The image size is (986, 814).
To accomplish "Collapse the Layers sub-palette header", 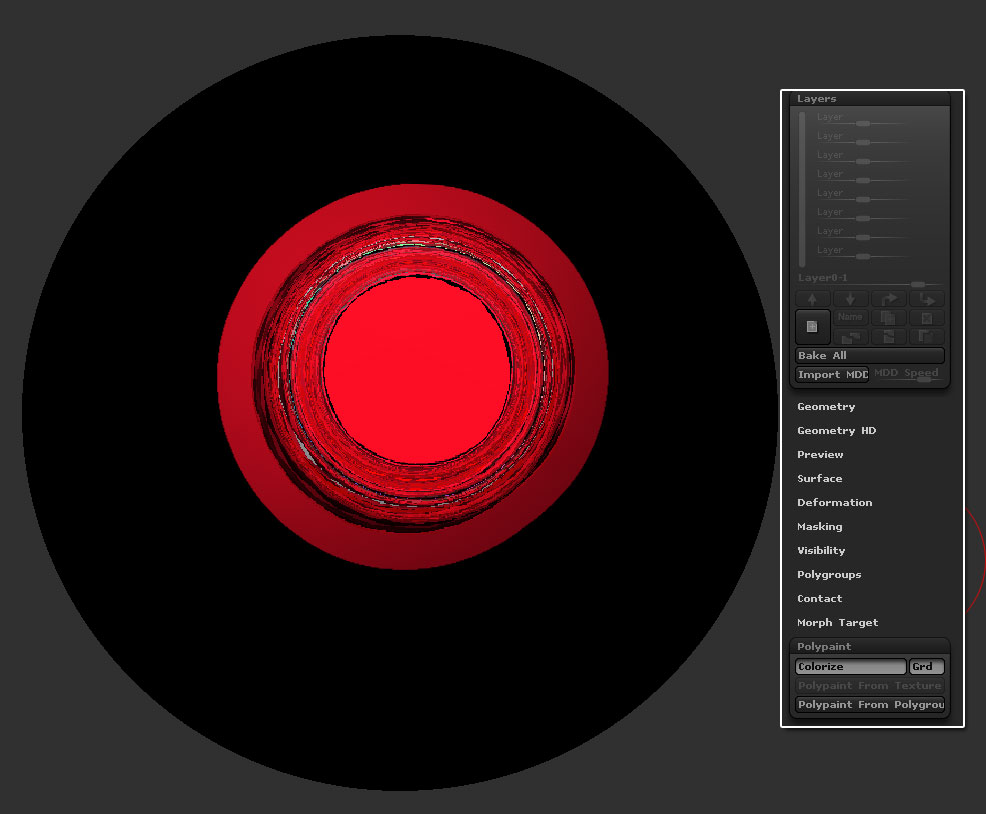I will [x=870, y=99].
